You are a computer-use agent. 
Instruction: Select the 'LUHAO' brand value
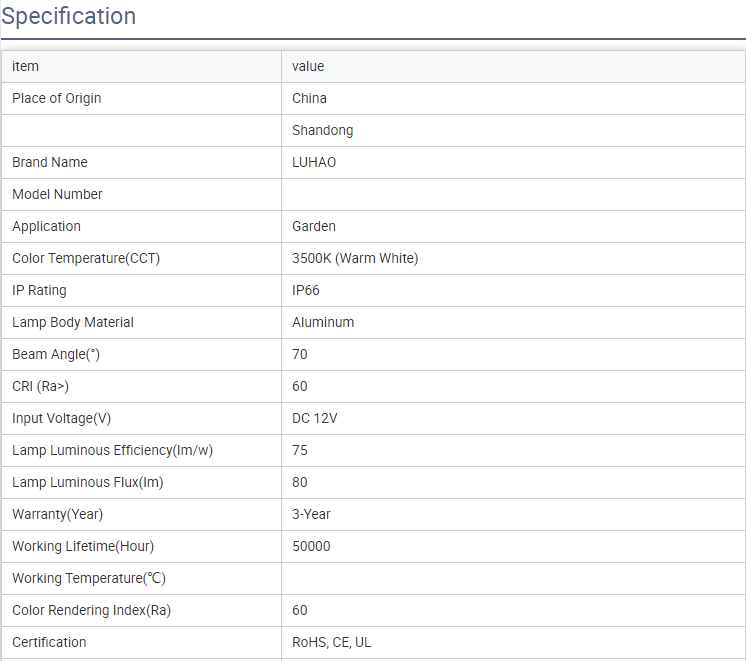tap(314, 162)
